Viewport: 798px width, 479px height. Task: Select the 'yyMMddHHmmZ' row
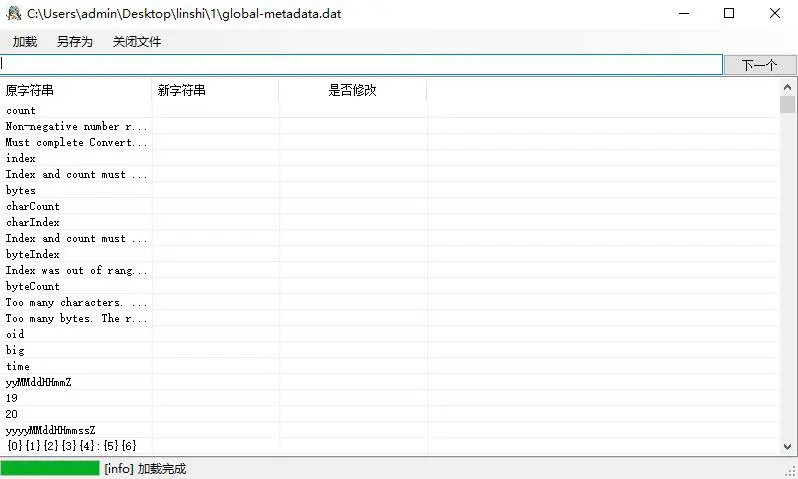pos(389,382)
